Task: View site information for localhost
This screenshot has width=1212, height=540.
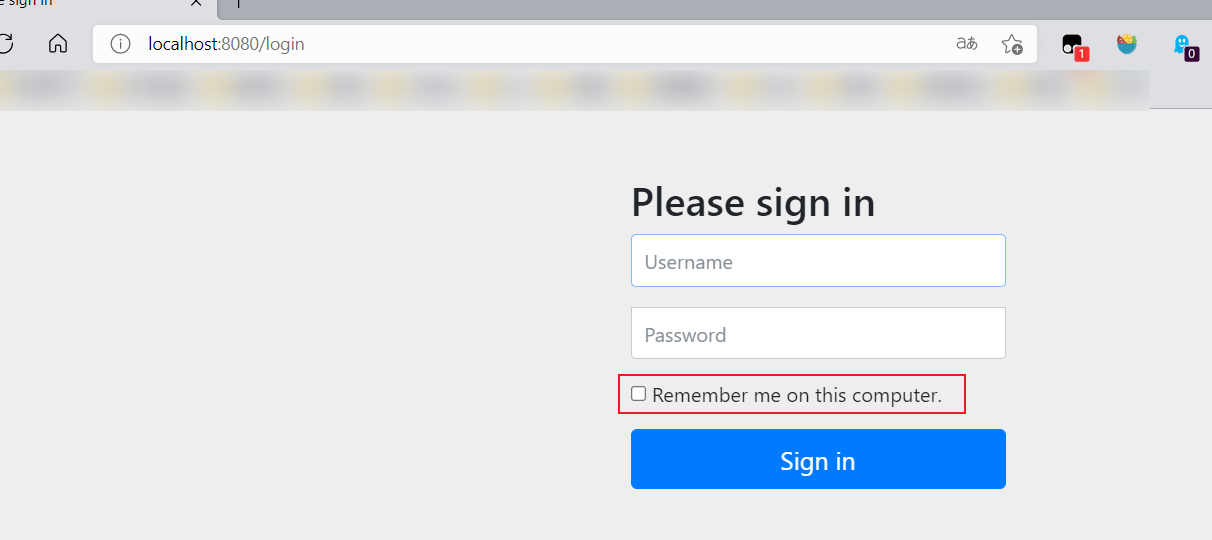Action: tap(121, 44)
